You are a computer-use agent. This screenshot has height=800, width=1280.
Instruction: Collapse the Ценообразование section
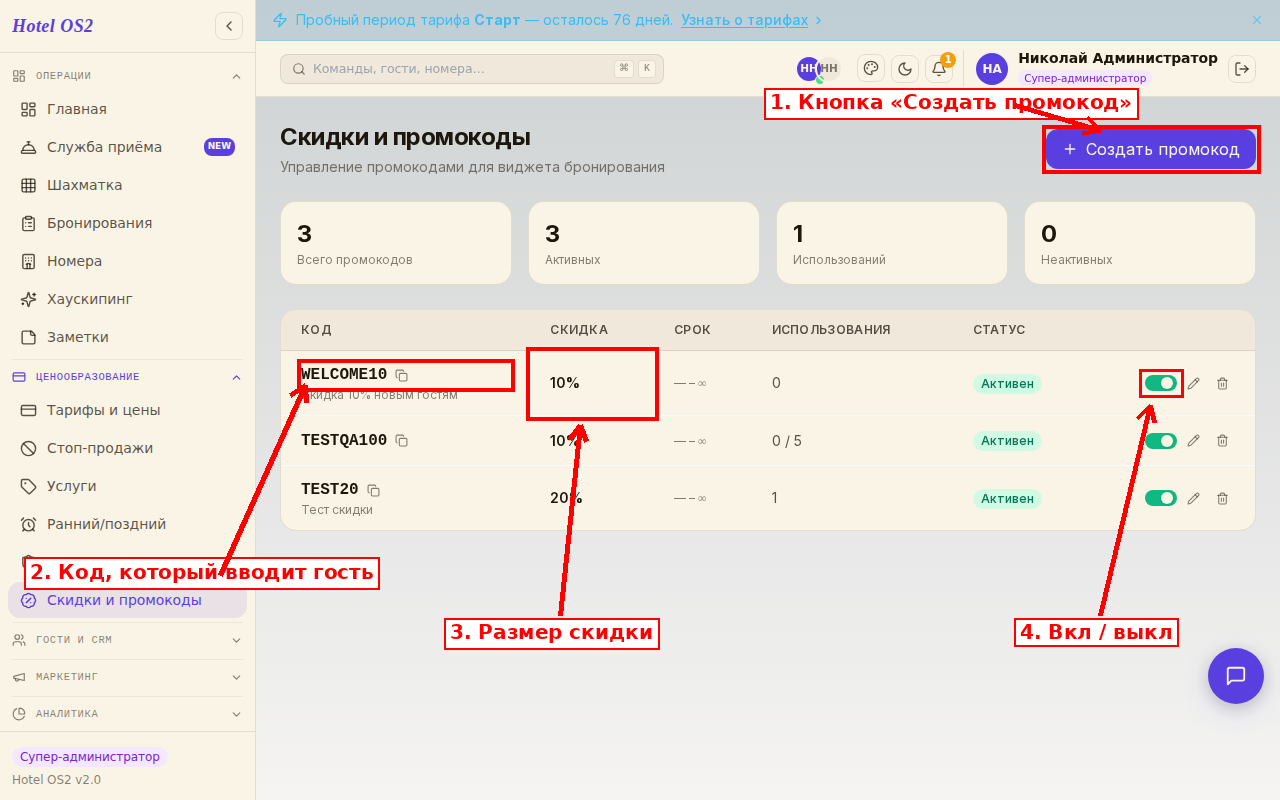click(127, 377)
